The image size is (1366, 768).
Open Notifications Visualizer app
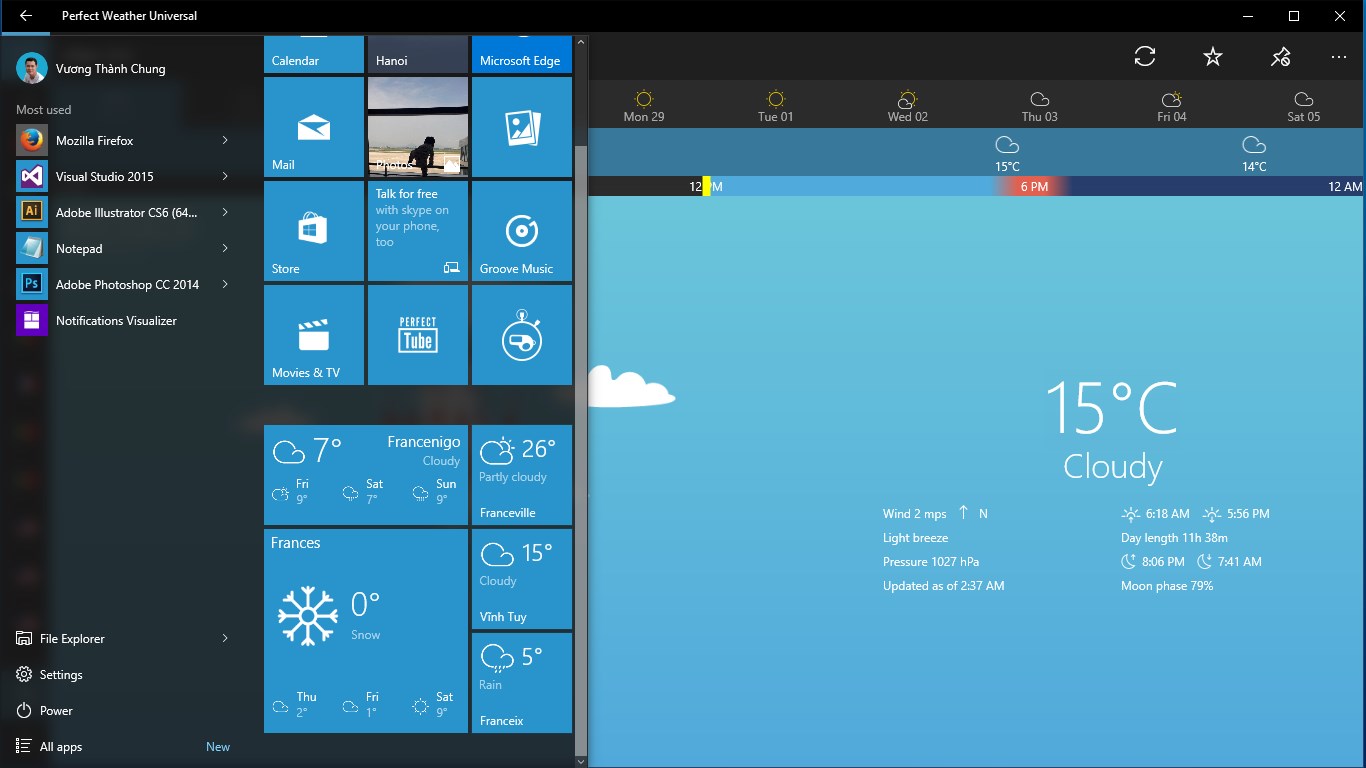[124, 320]
